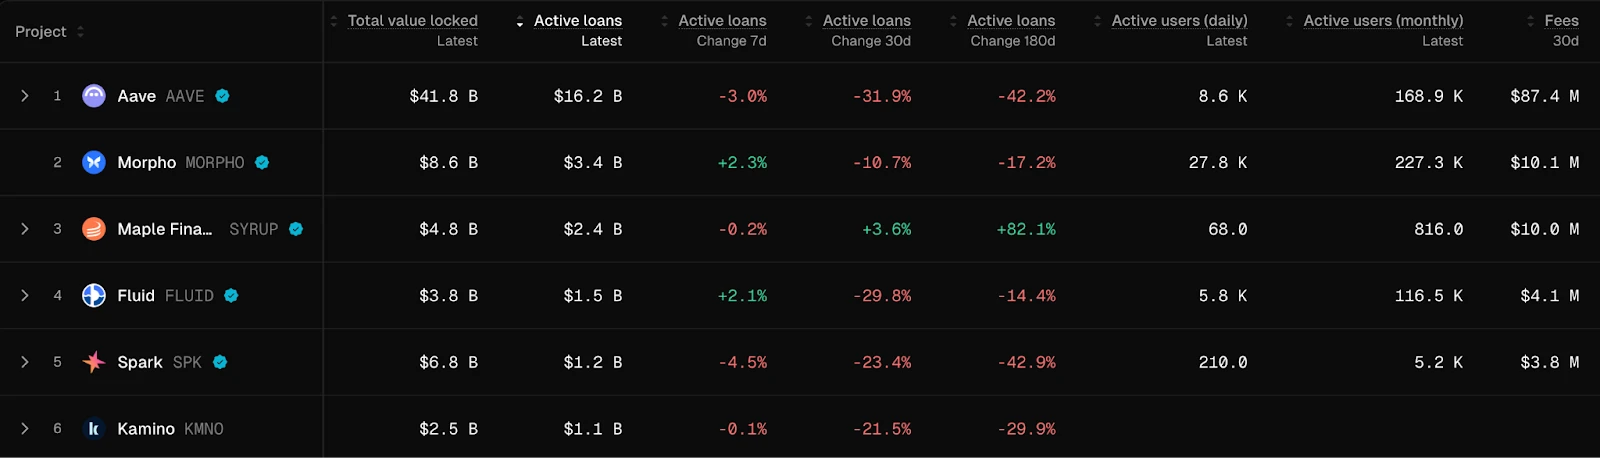Click the Kamino project logo icon
The image size is (1600, 458).
click(x=94, y=429)
